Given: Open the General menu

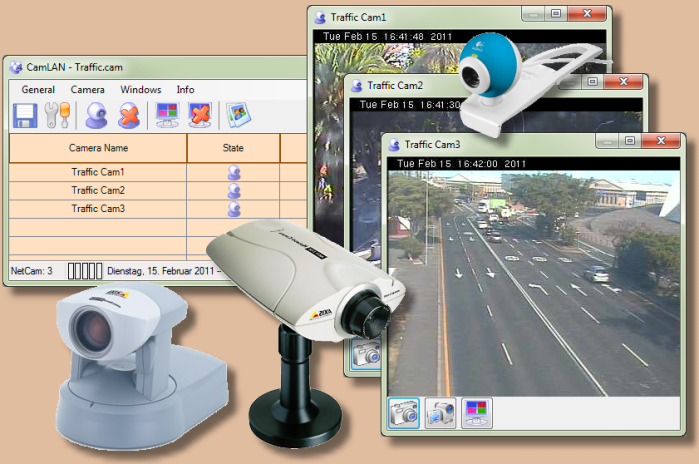Looking at the screenshot, I should click(38, 90).
